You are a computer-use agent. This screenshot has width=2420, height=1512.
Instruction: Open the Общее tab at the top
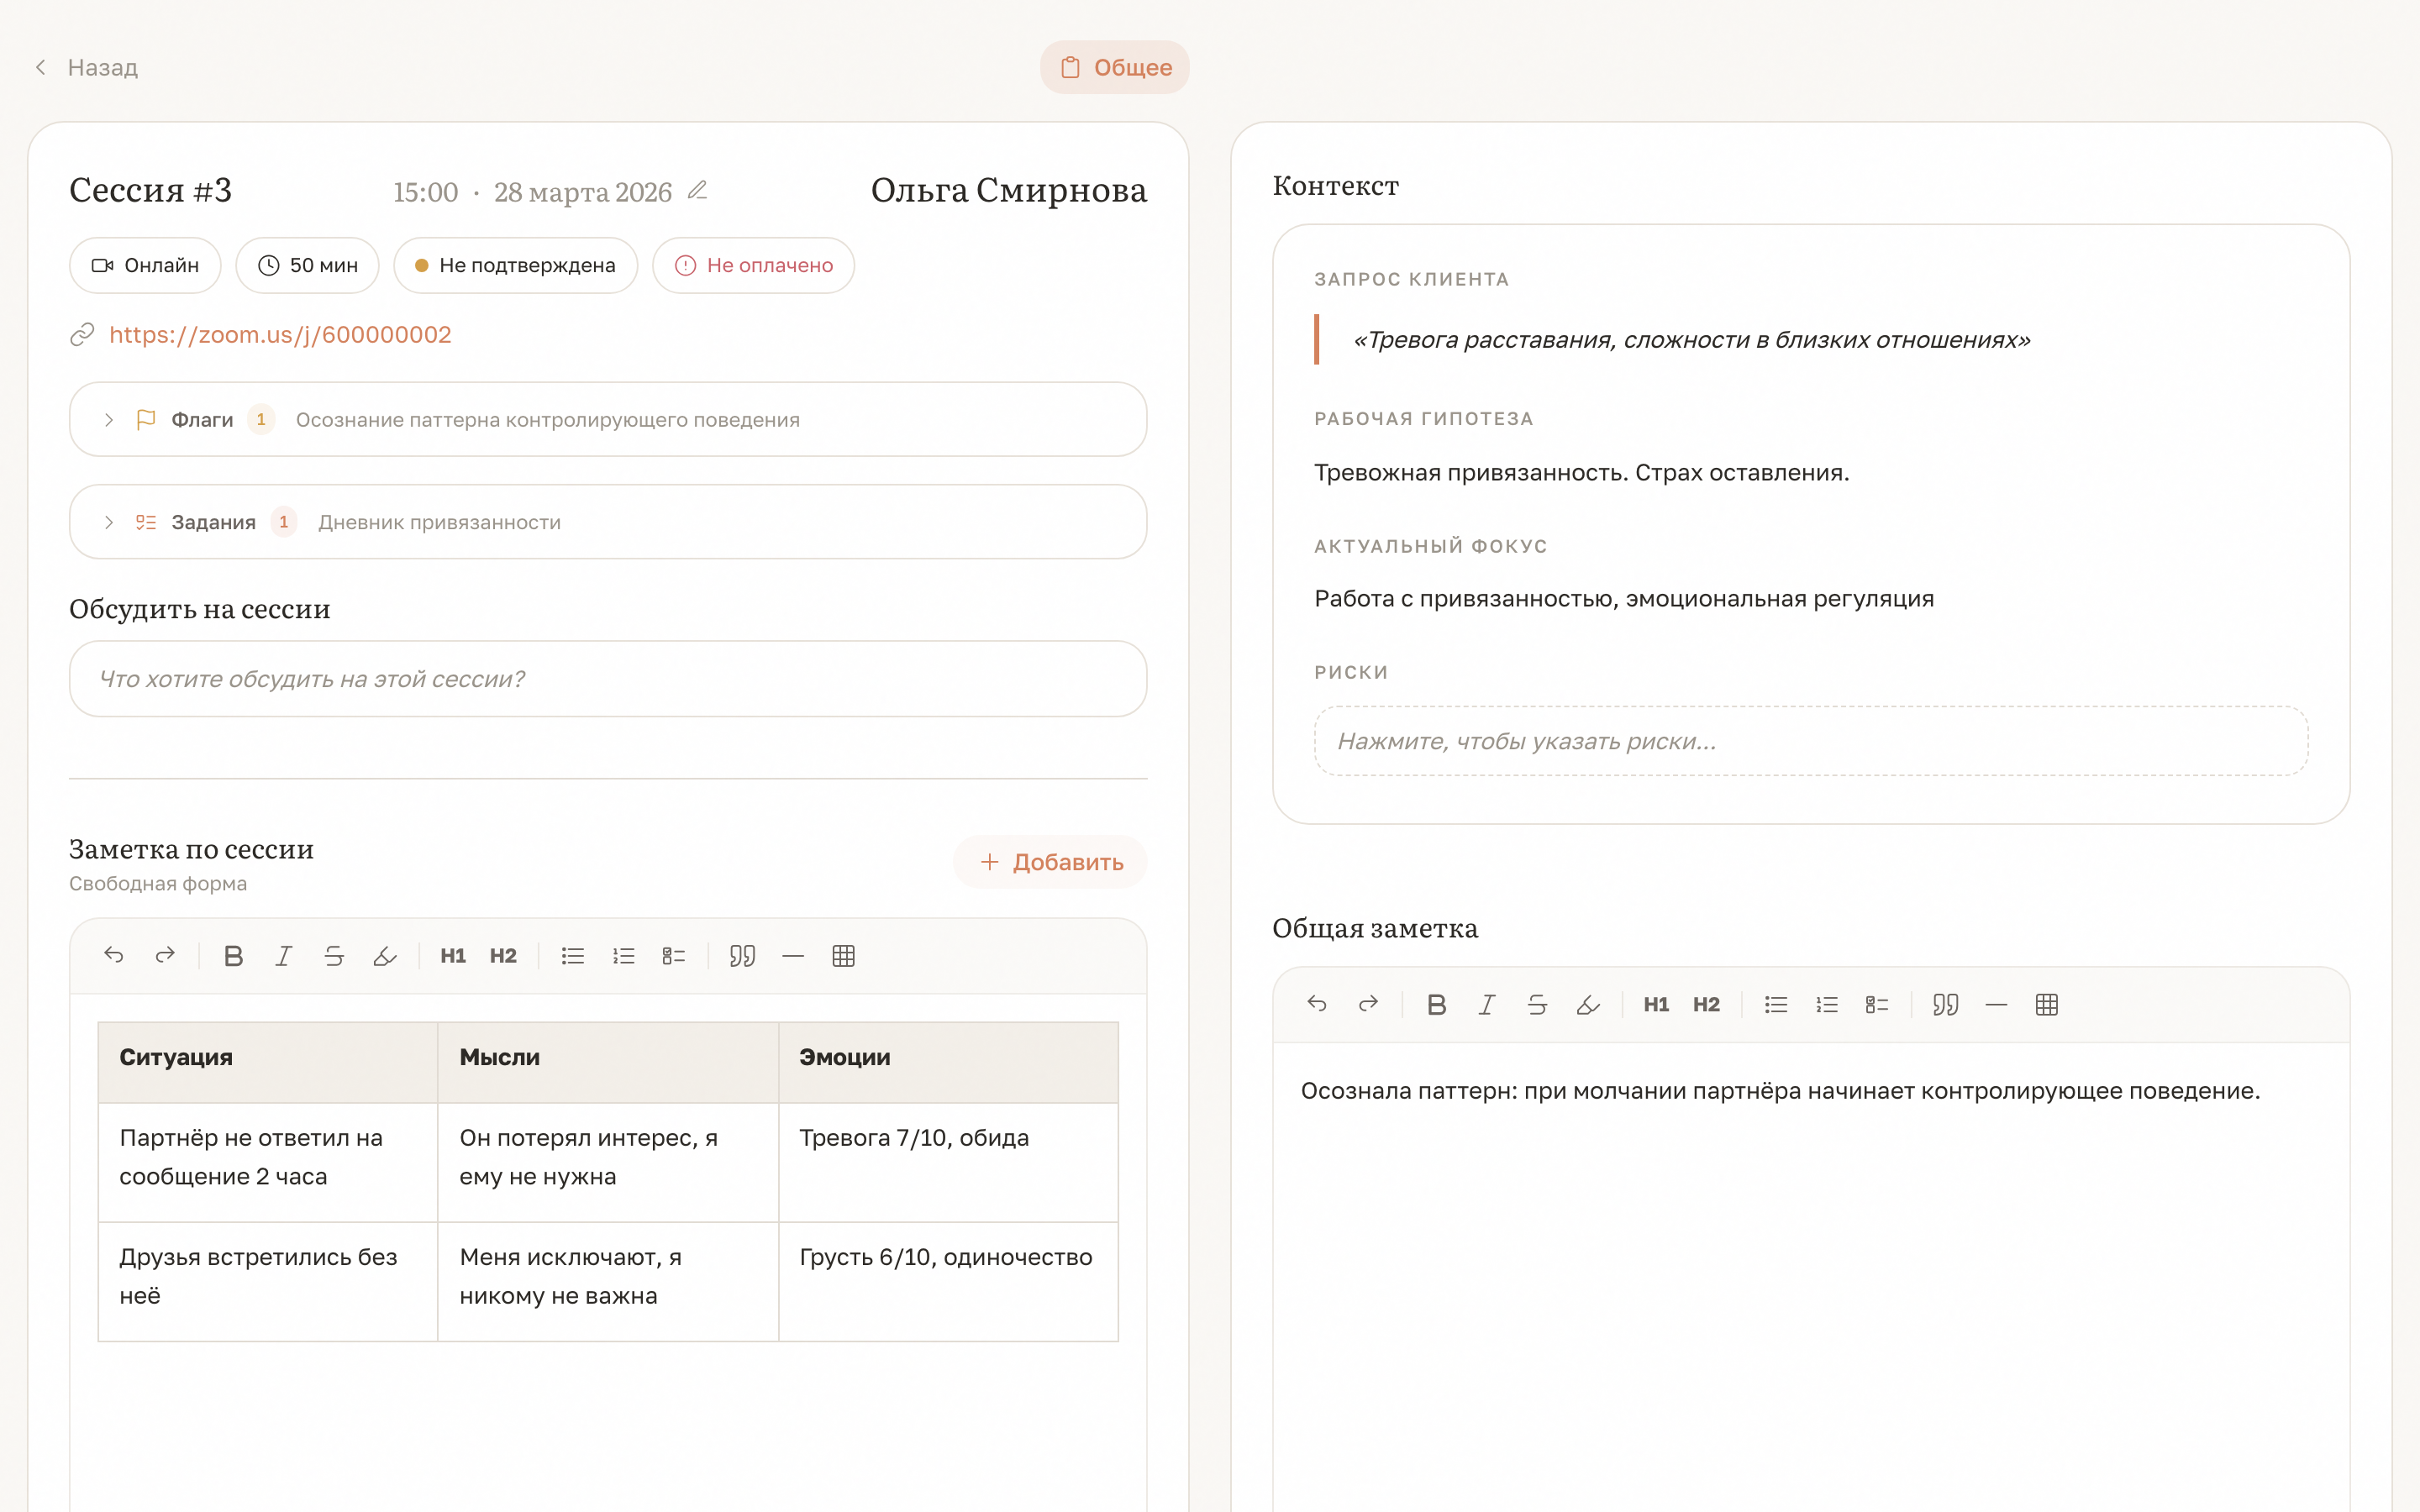[1114, 67]
